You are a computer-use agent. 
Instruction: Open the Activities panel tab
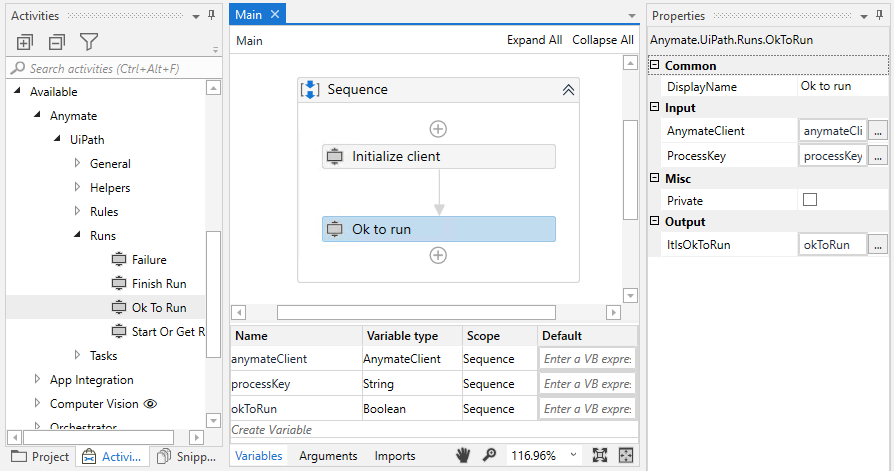[111, 456]
